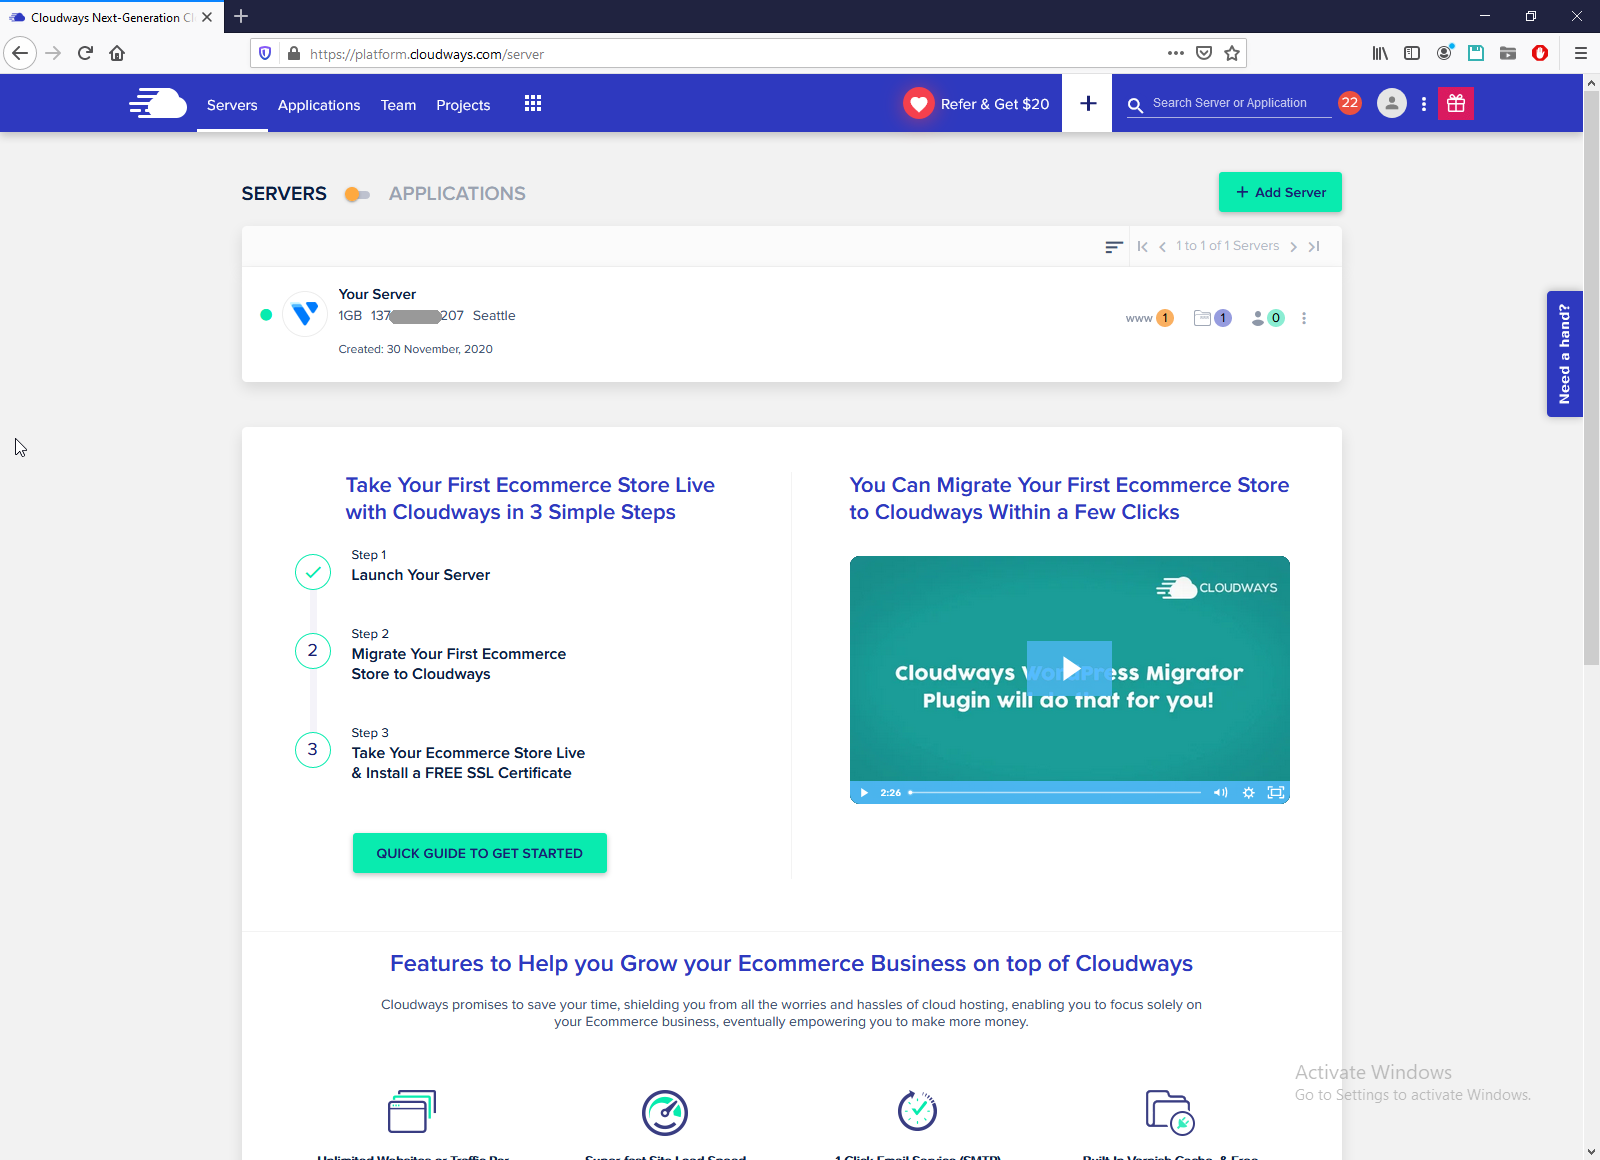Click the Cloudways logo in the navbar
This screenshot has width=1600, height=1160.
pyautogui.click(x=158, y=103)
